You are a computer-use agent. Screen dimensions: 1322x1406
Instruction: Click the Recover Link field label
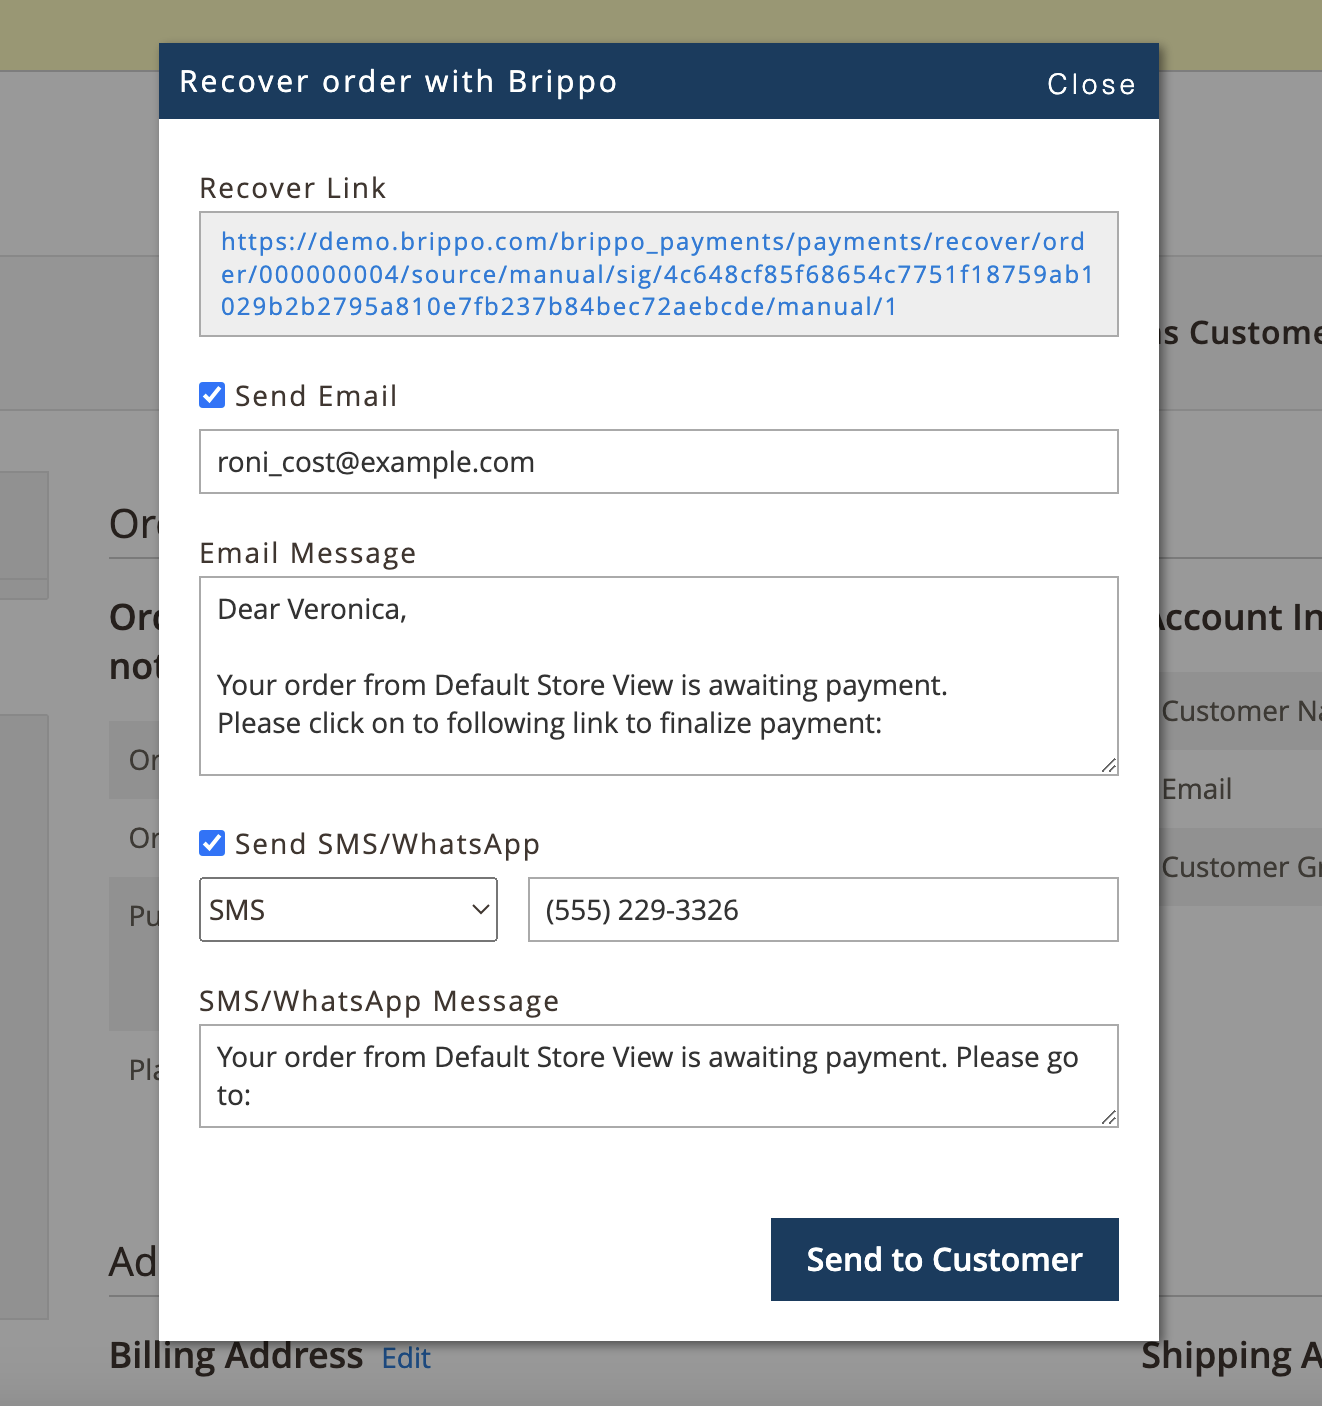tap(293, 188)
